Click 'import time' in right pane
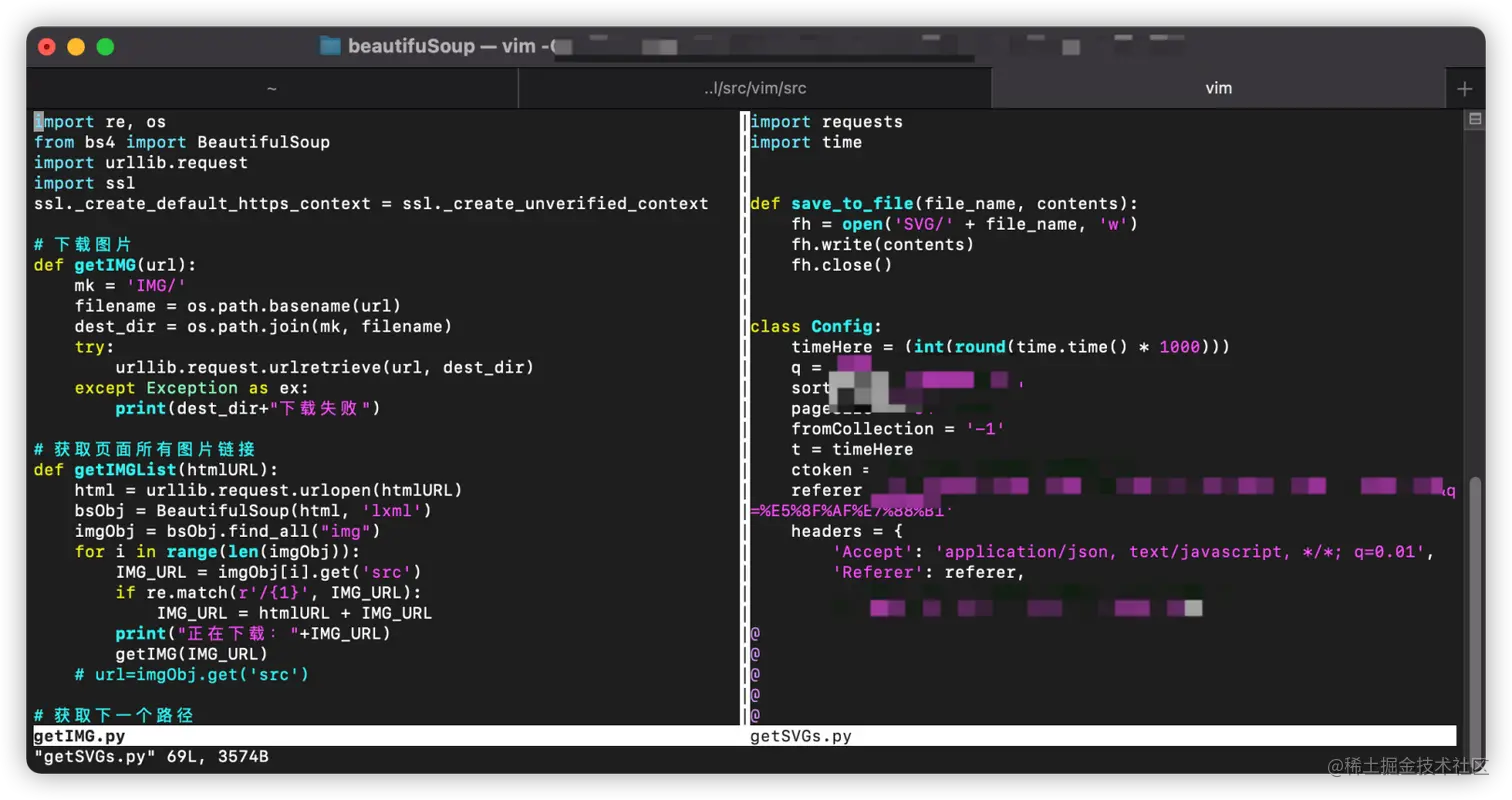The image size is (1512, 800). [806, 142]
